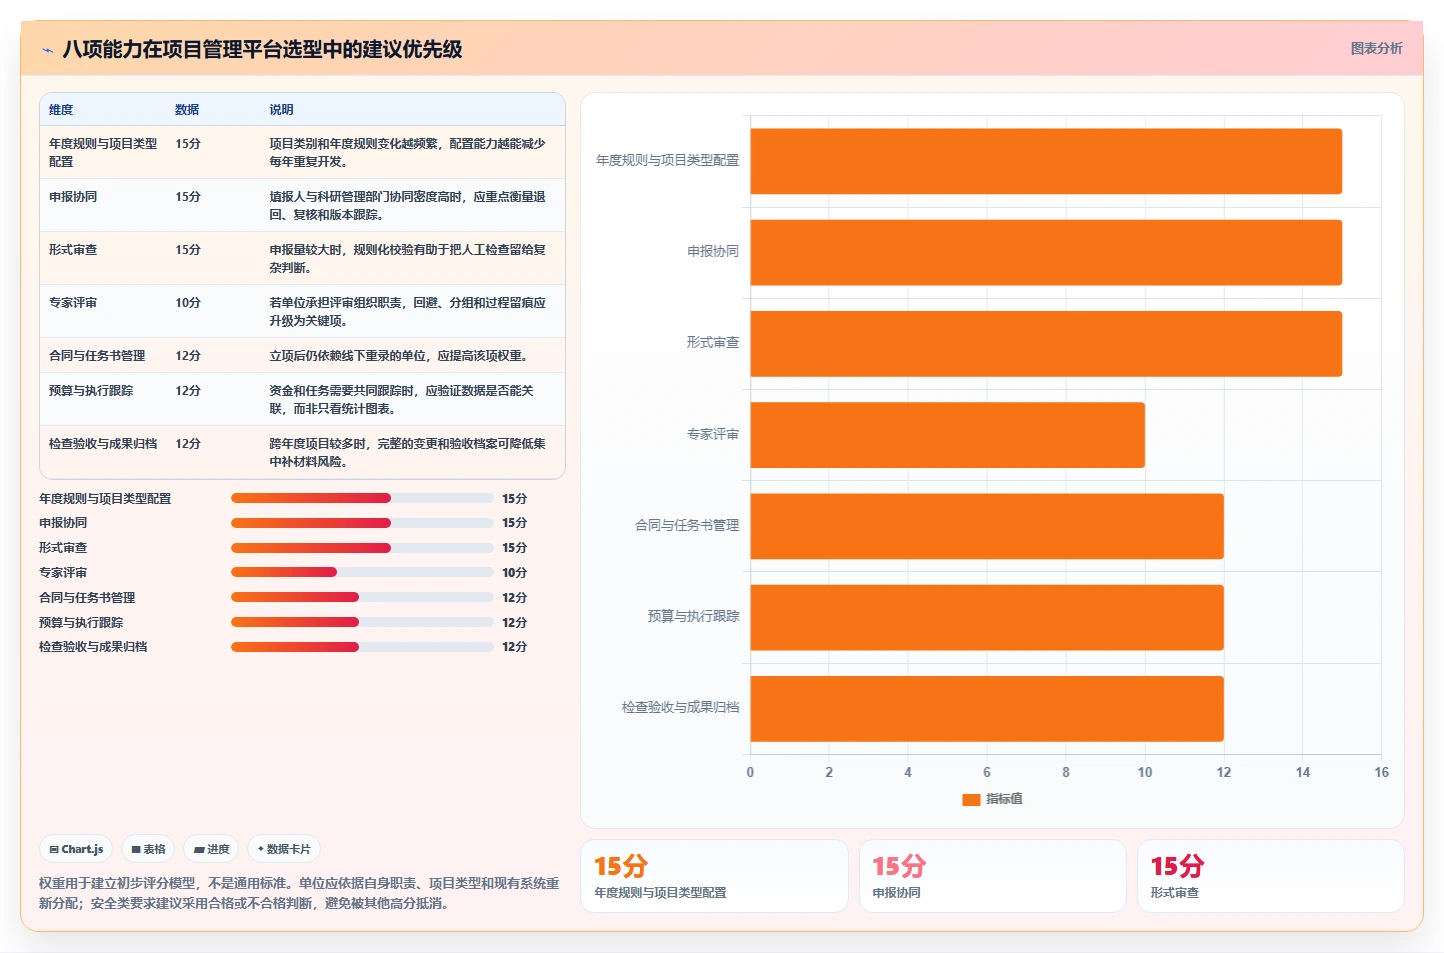
Task: Click the description starting 立项后仍依赖线下重录
Action: (x=399, y=356)
